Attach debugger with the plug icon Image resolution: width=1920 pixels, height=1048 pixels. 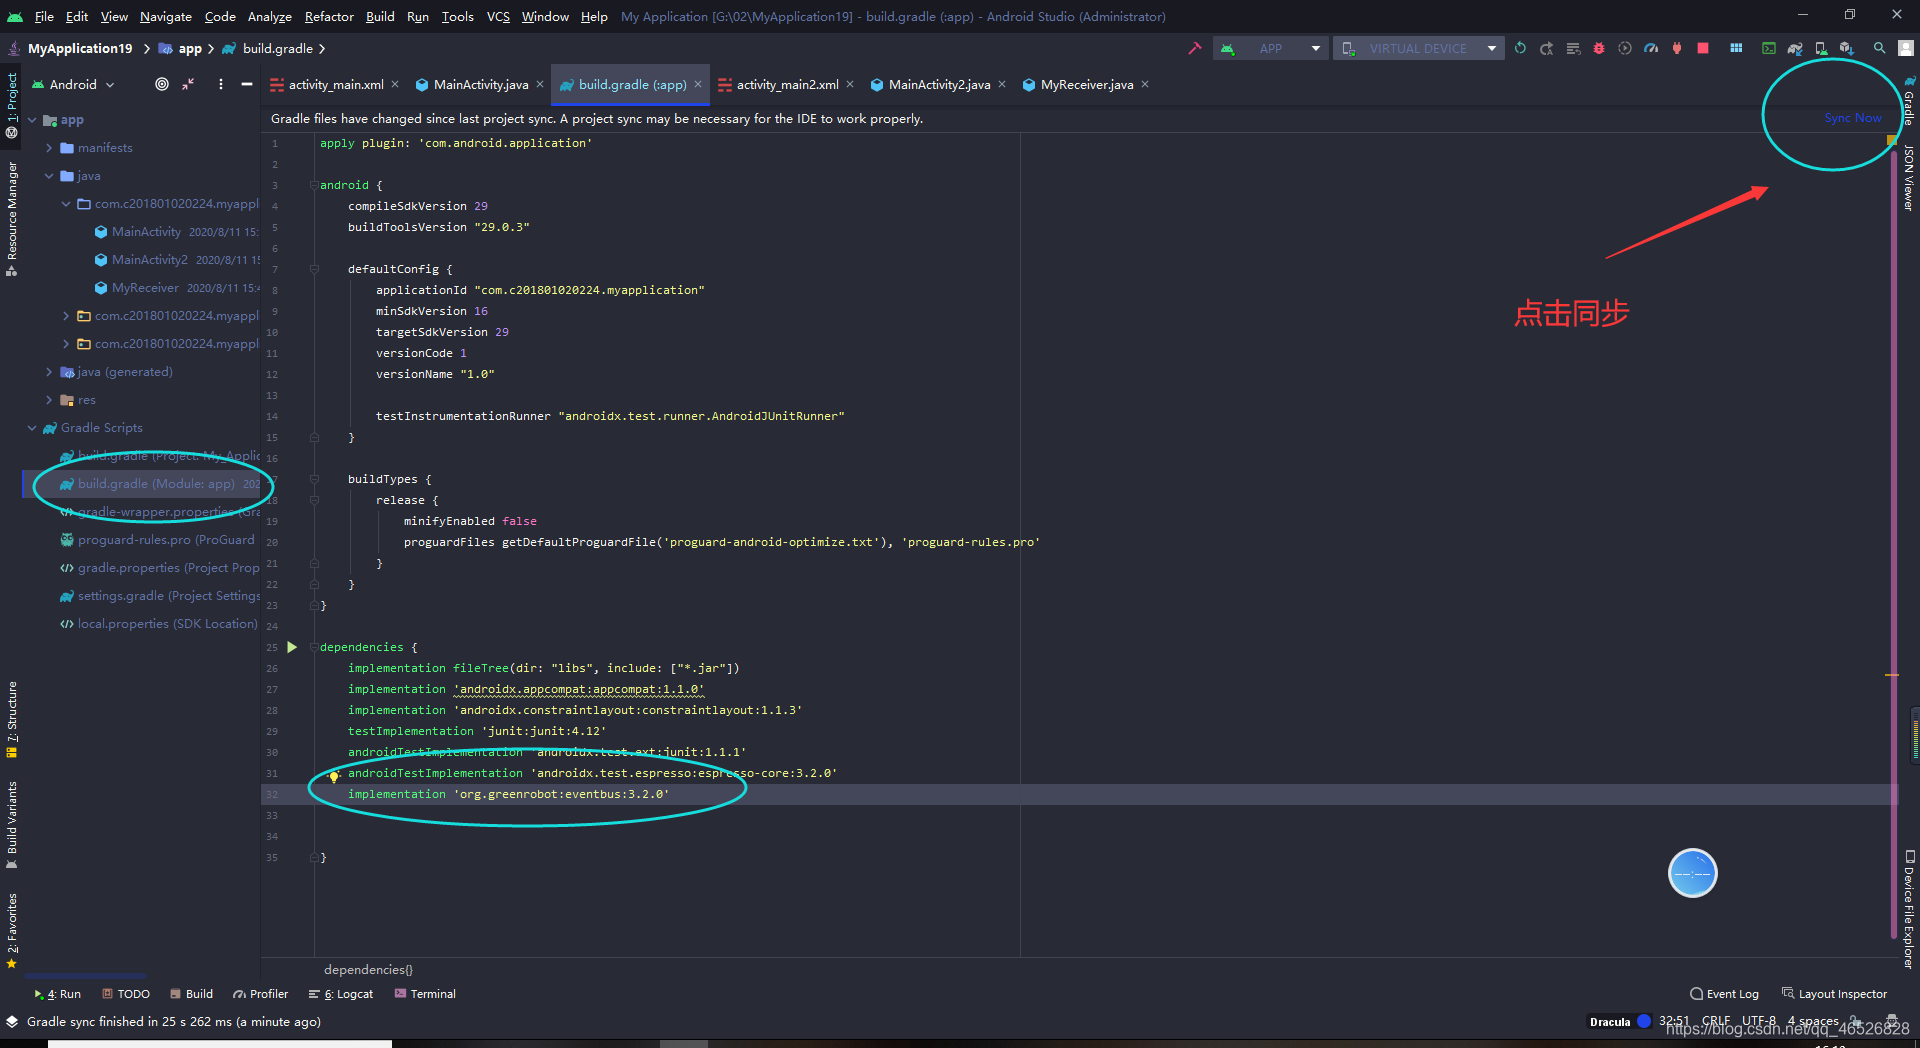tap(1677, 48)
